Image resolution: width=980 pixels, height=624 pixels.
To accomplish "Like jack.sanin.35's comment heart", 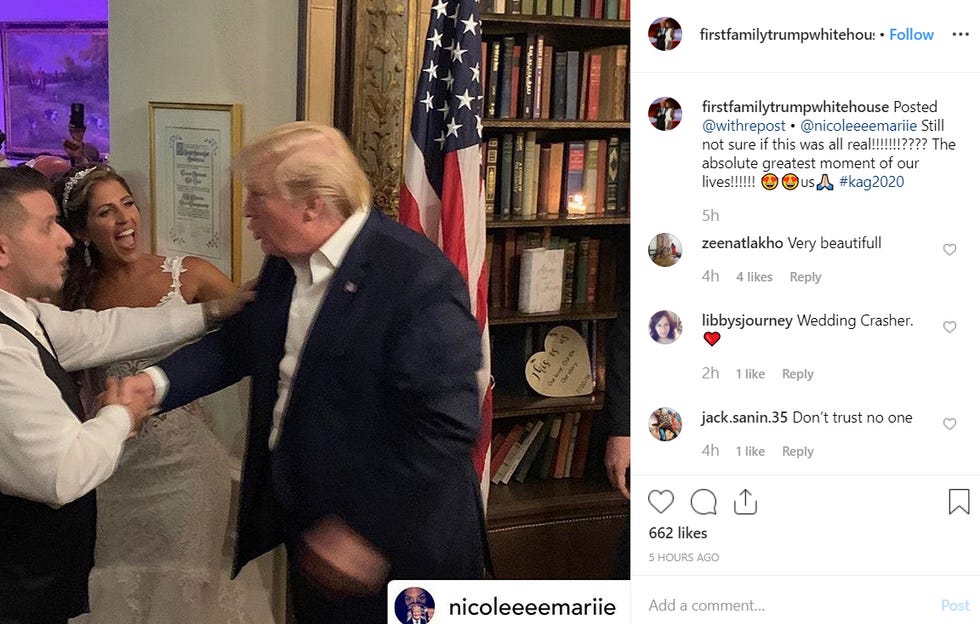I will pyautogui.click(x=949, y=424).
